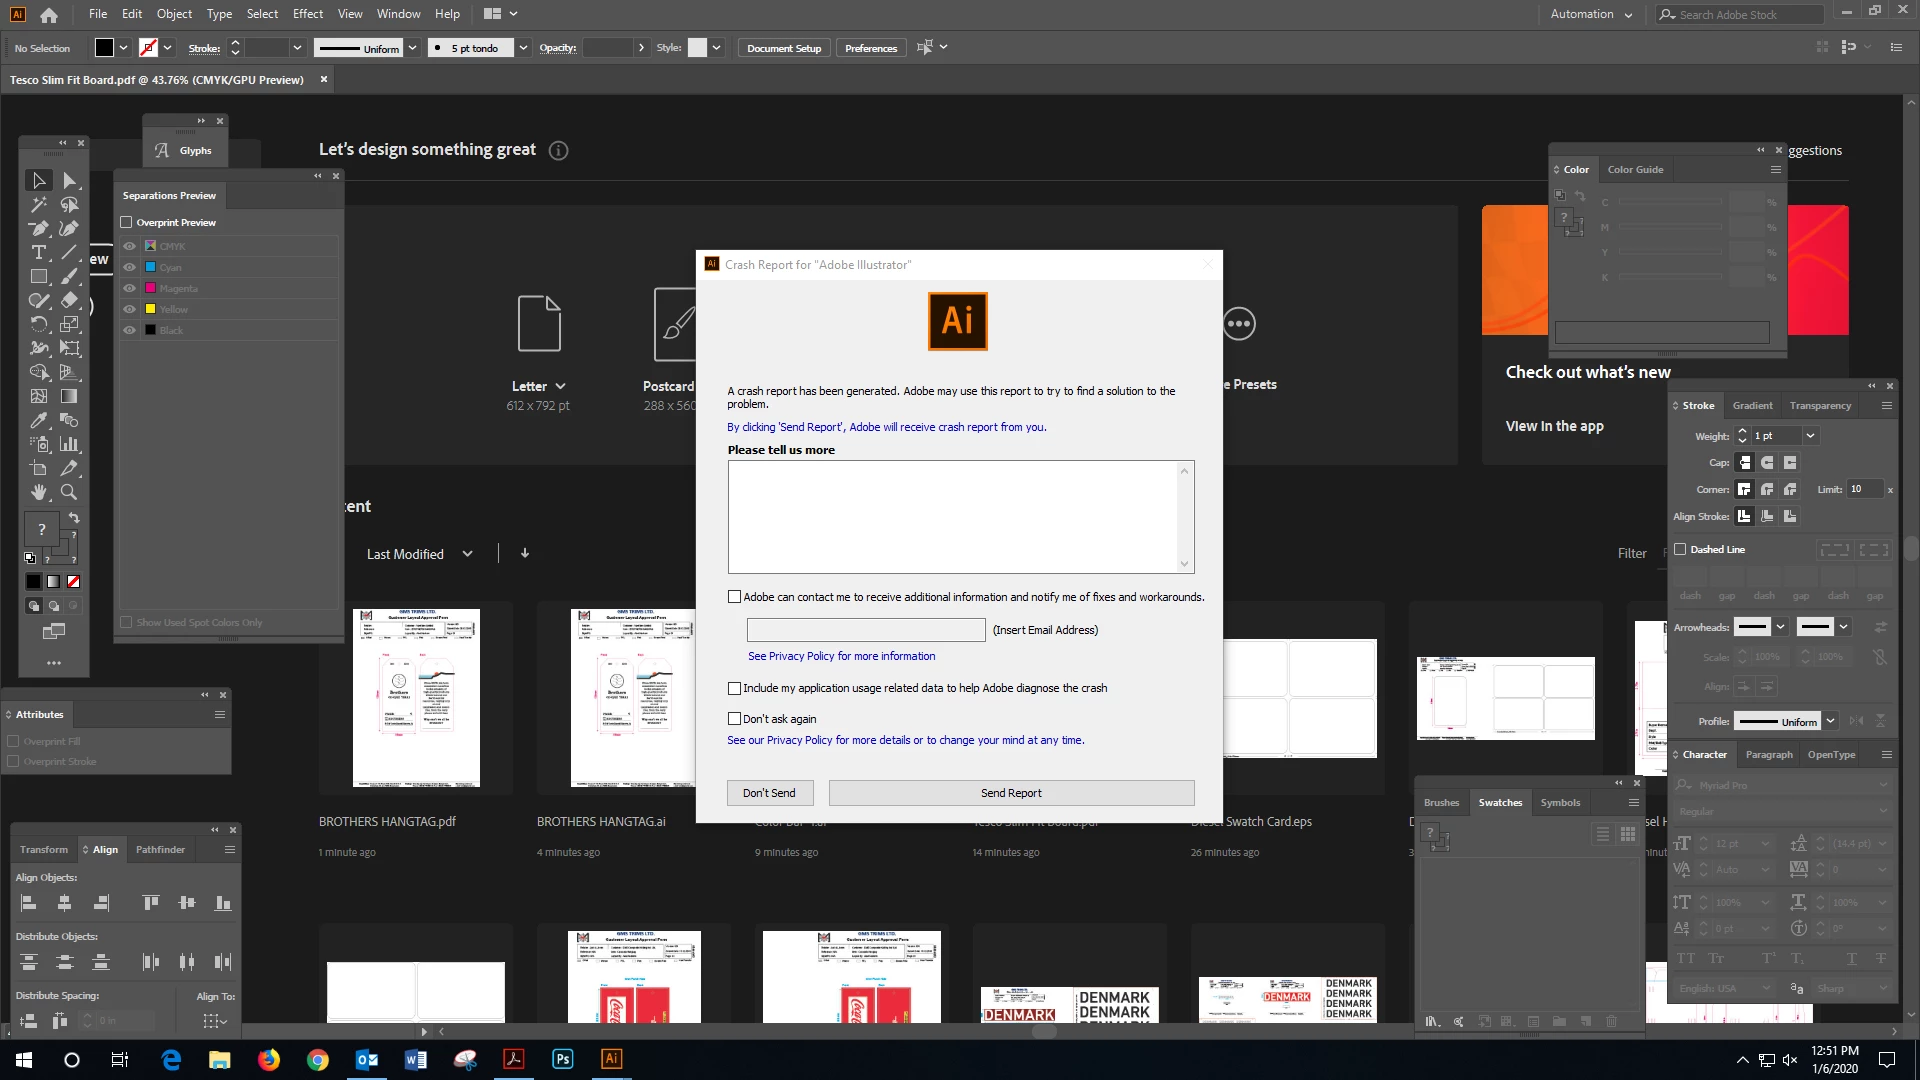Choose the Hand tool
The image size is (1920, 1080).
tap(39, 492)
